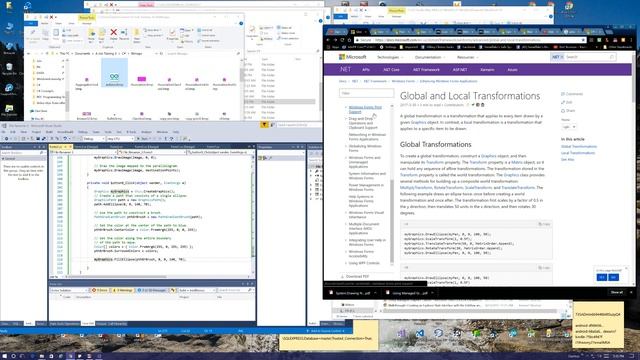The width and height of the screenshot is (640, 360).
Task: Click the Share link on docs page
Action: coord(568,111)
